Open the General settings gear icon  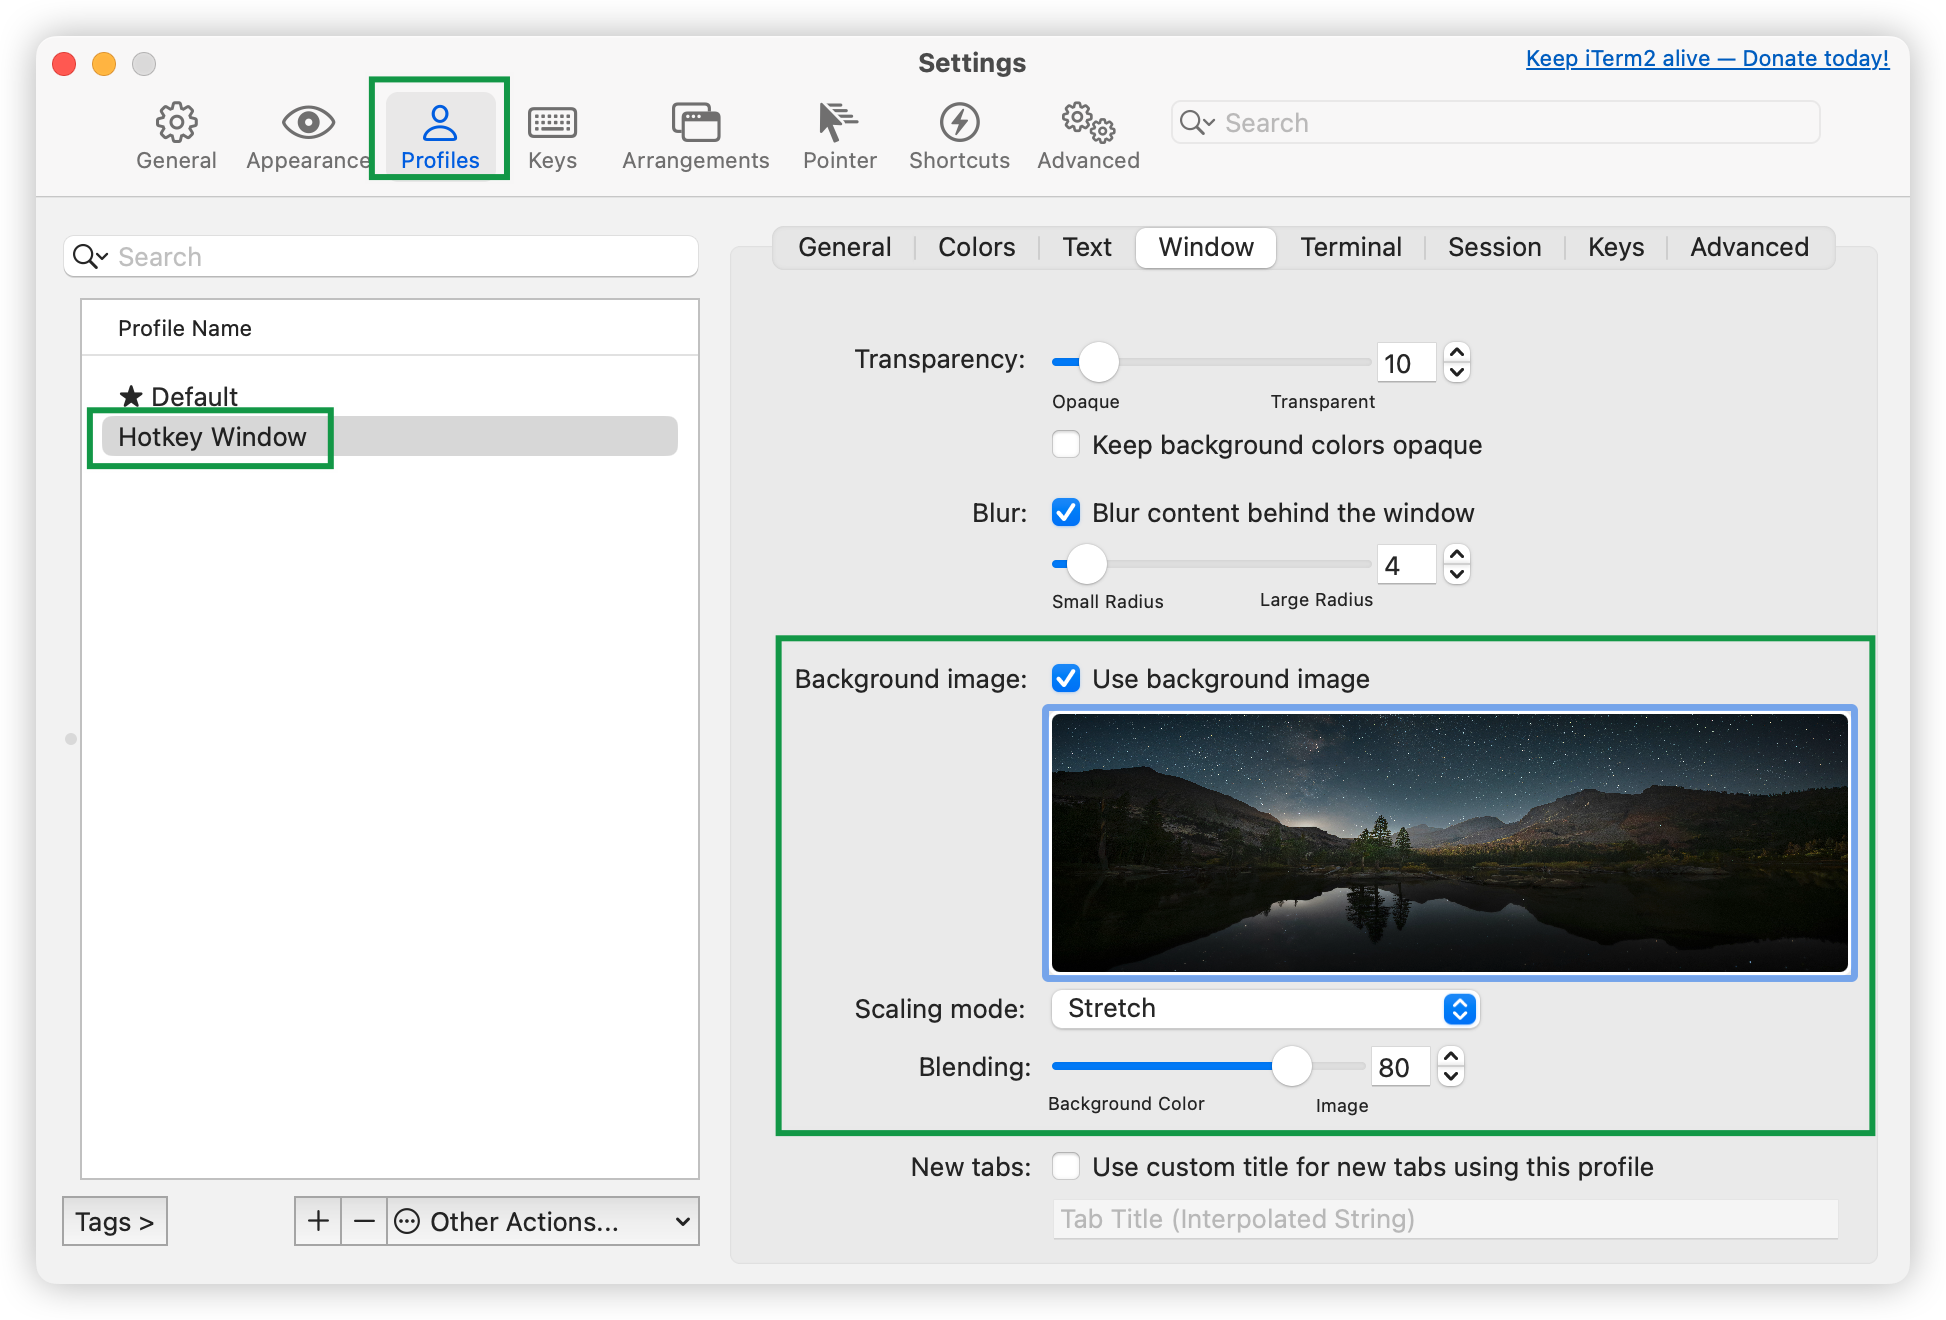tap(176, 123)
